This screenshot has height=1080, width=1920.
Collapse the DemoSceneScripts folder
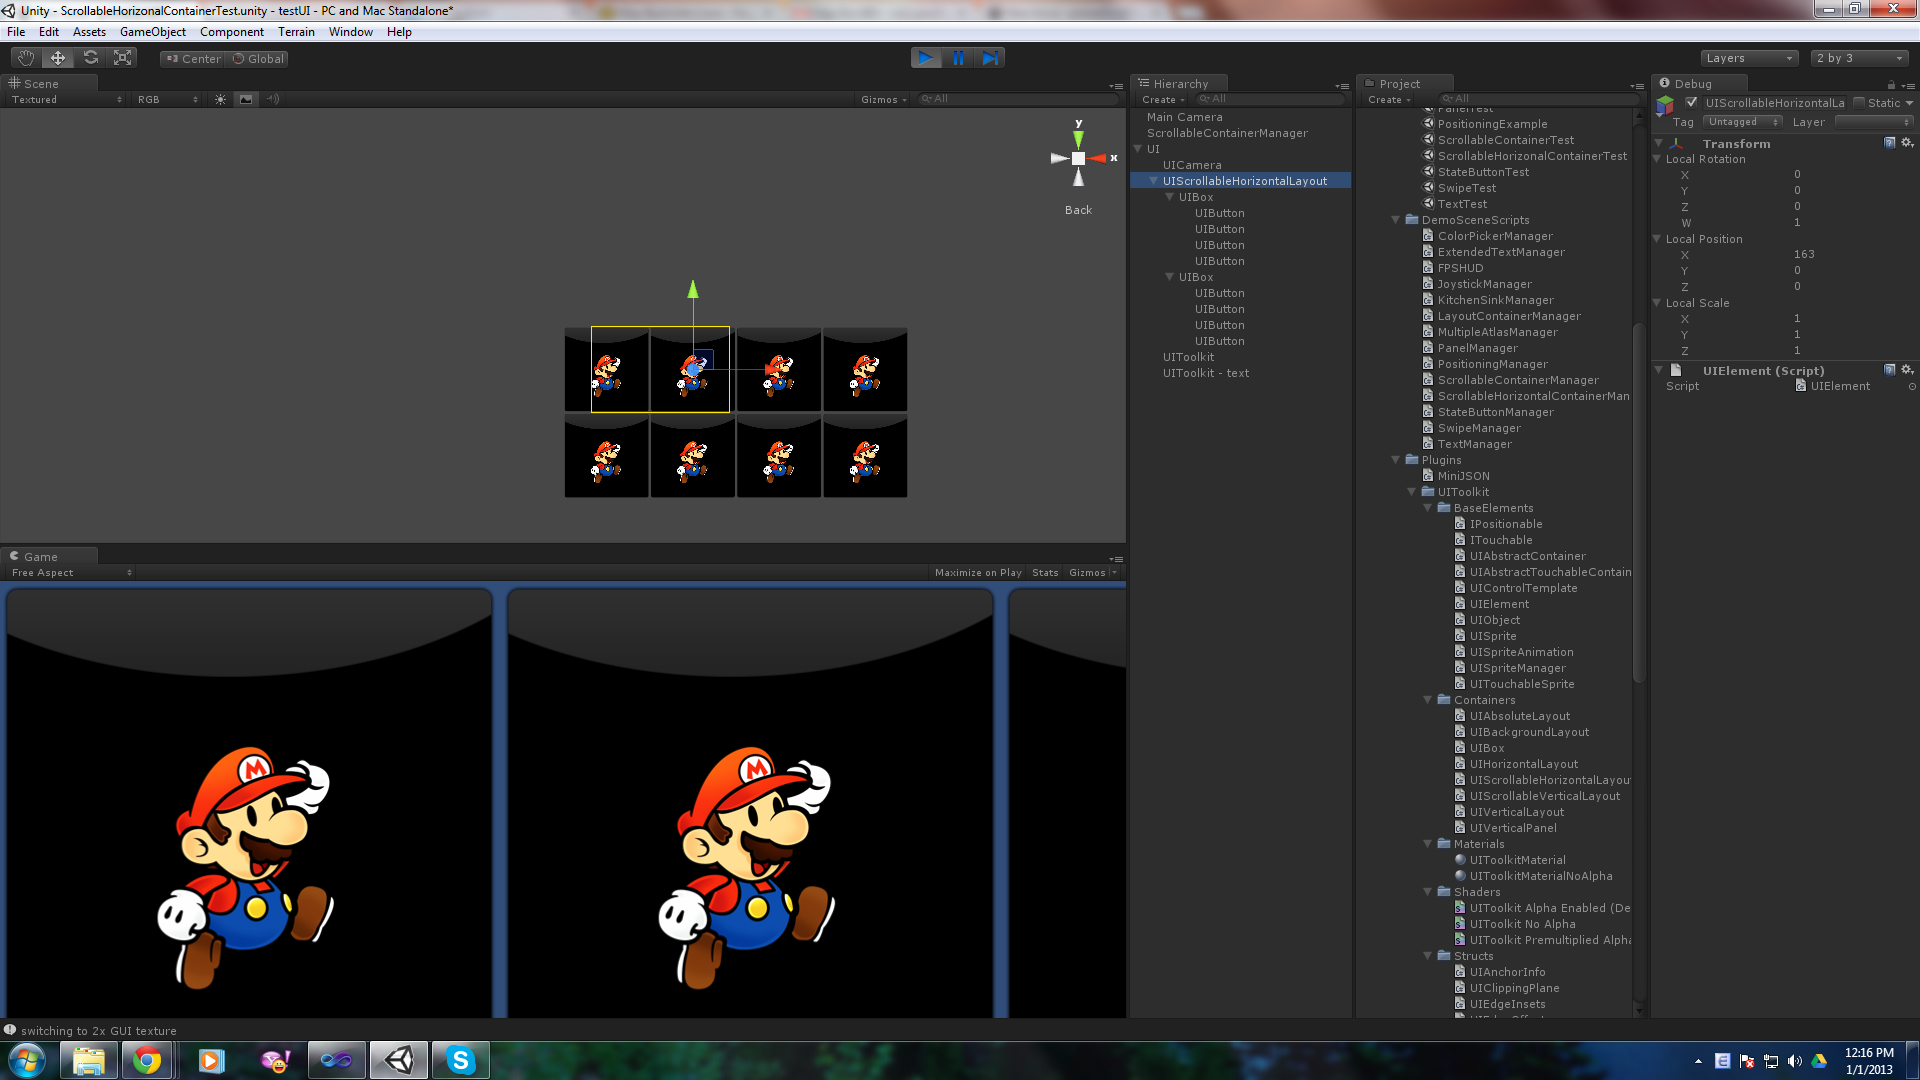point(1396,220)
